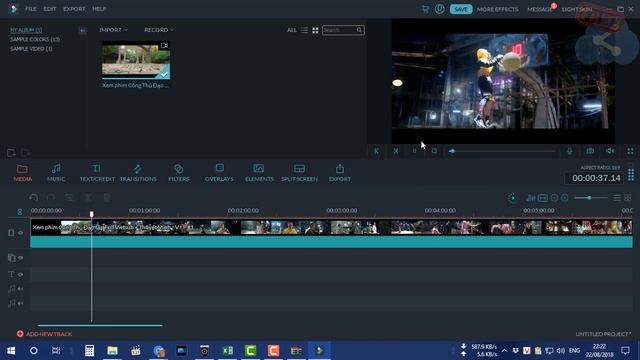Switch media library to list view
The width and height of the screenshot is (640, 360).
click(304, 30)
